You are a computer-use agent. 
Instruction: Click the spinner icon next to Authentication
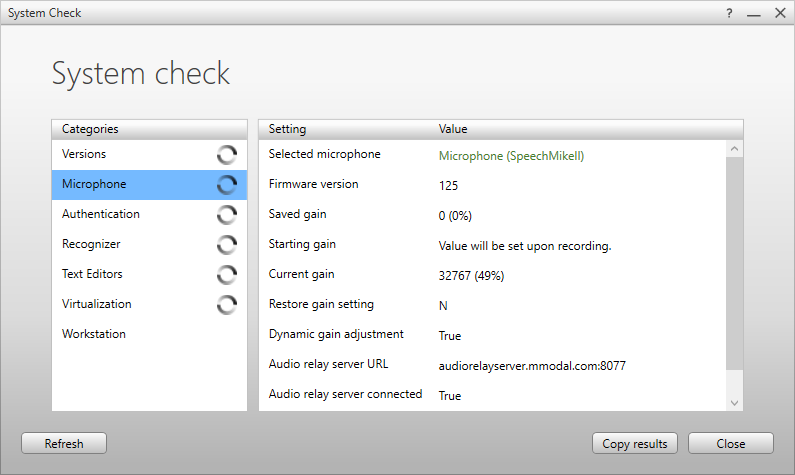[x=227, y=214]
